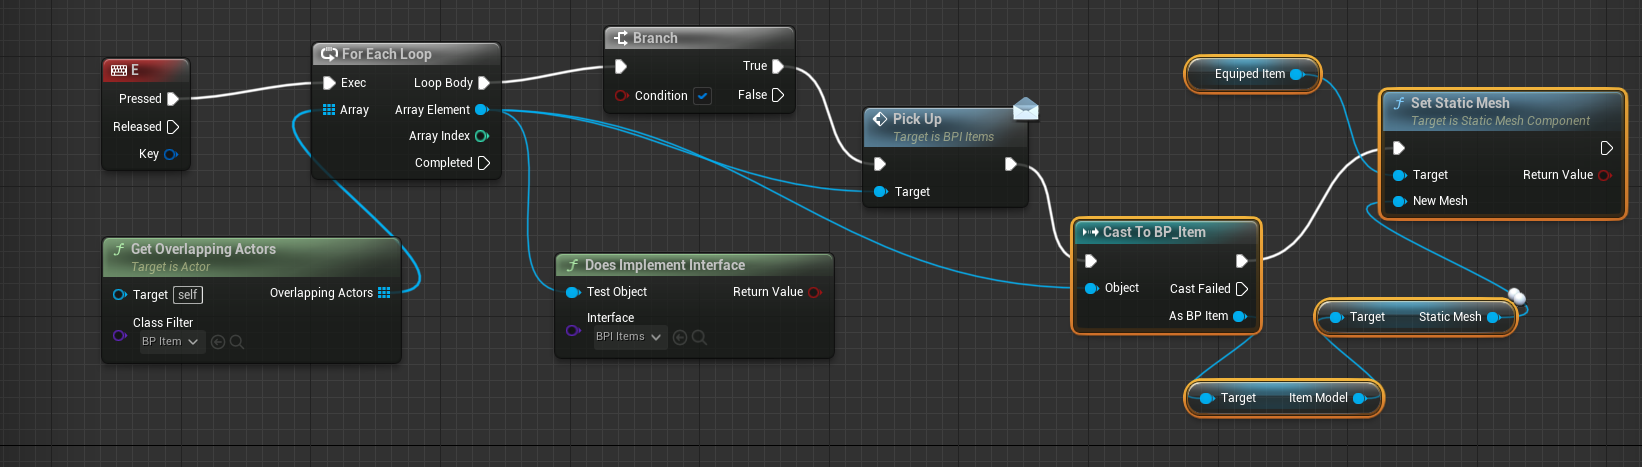Open the Class Filter BP Item dropdown
The height and width of the screenshot is (467, 1642).
click(169, 342)
